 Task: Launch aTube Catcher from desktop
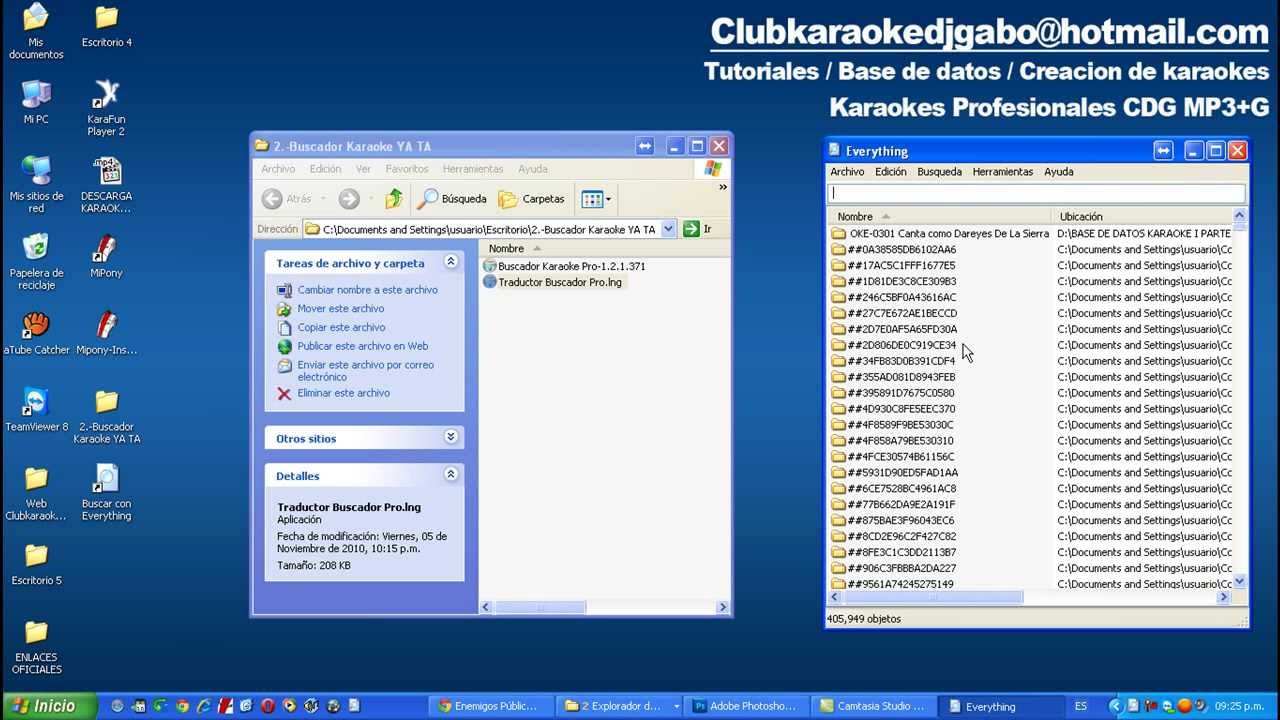[x=36, y=333]
